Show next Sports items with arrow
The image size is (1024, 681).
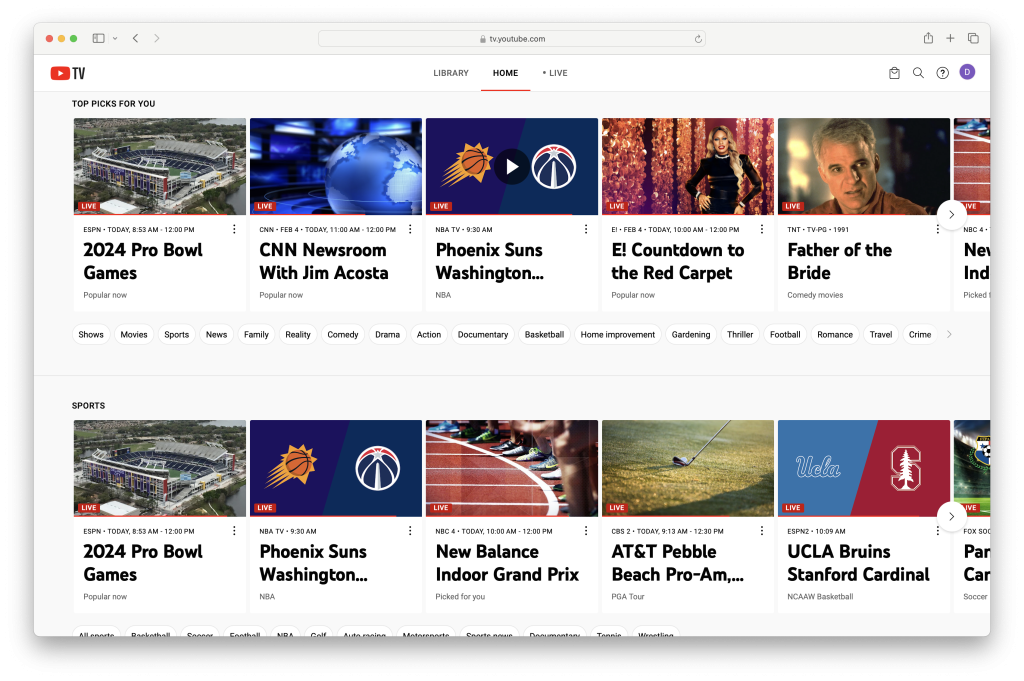tap(952, 516)
